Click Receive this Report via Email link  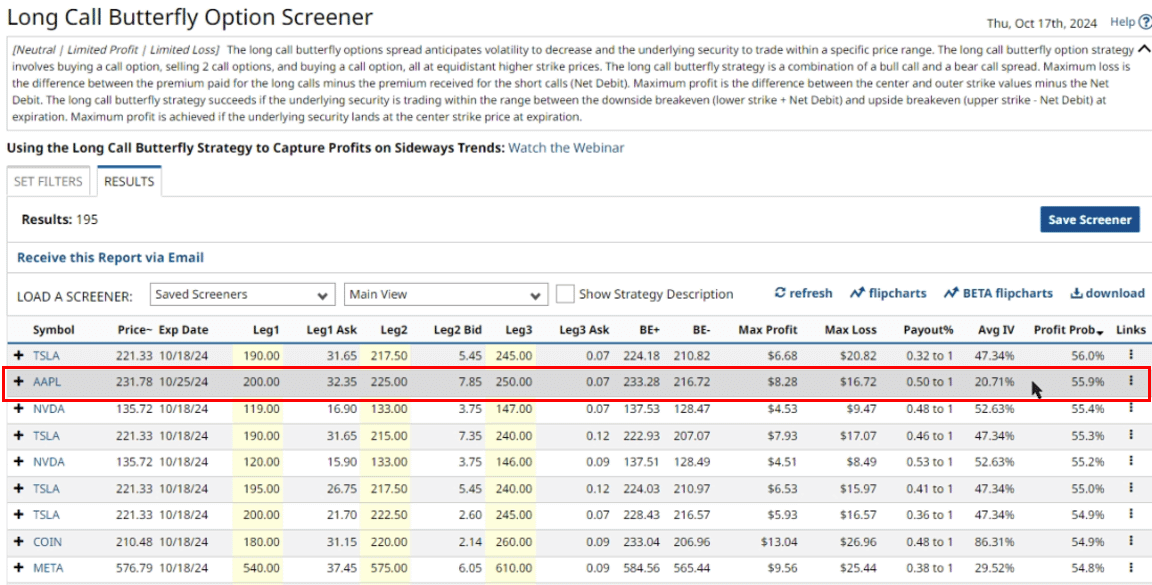[x=110, y=257]
